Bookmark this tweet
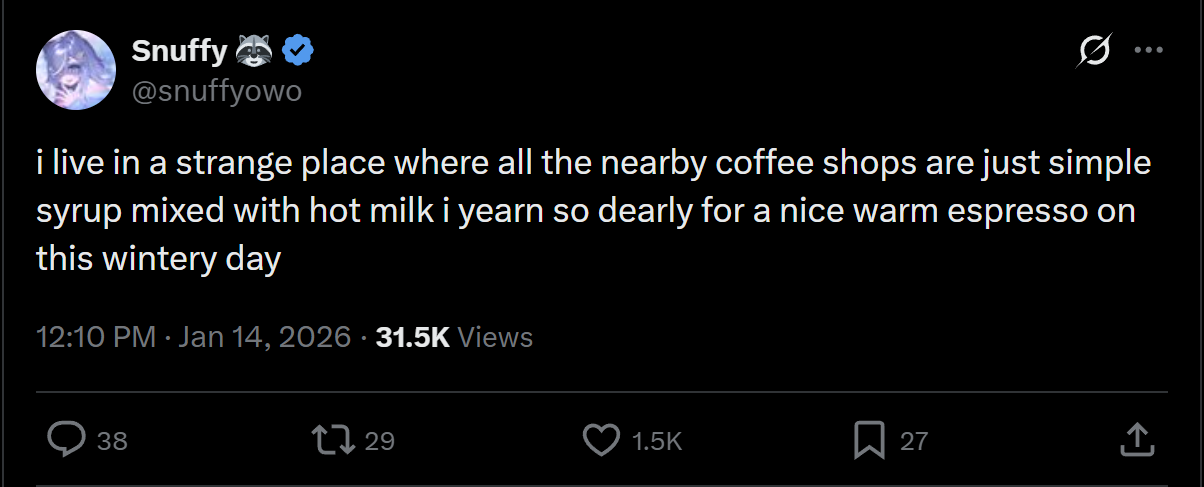Image resolution: width=1204 pixels, height=487 pixels. point(868,439)
